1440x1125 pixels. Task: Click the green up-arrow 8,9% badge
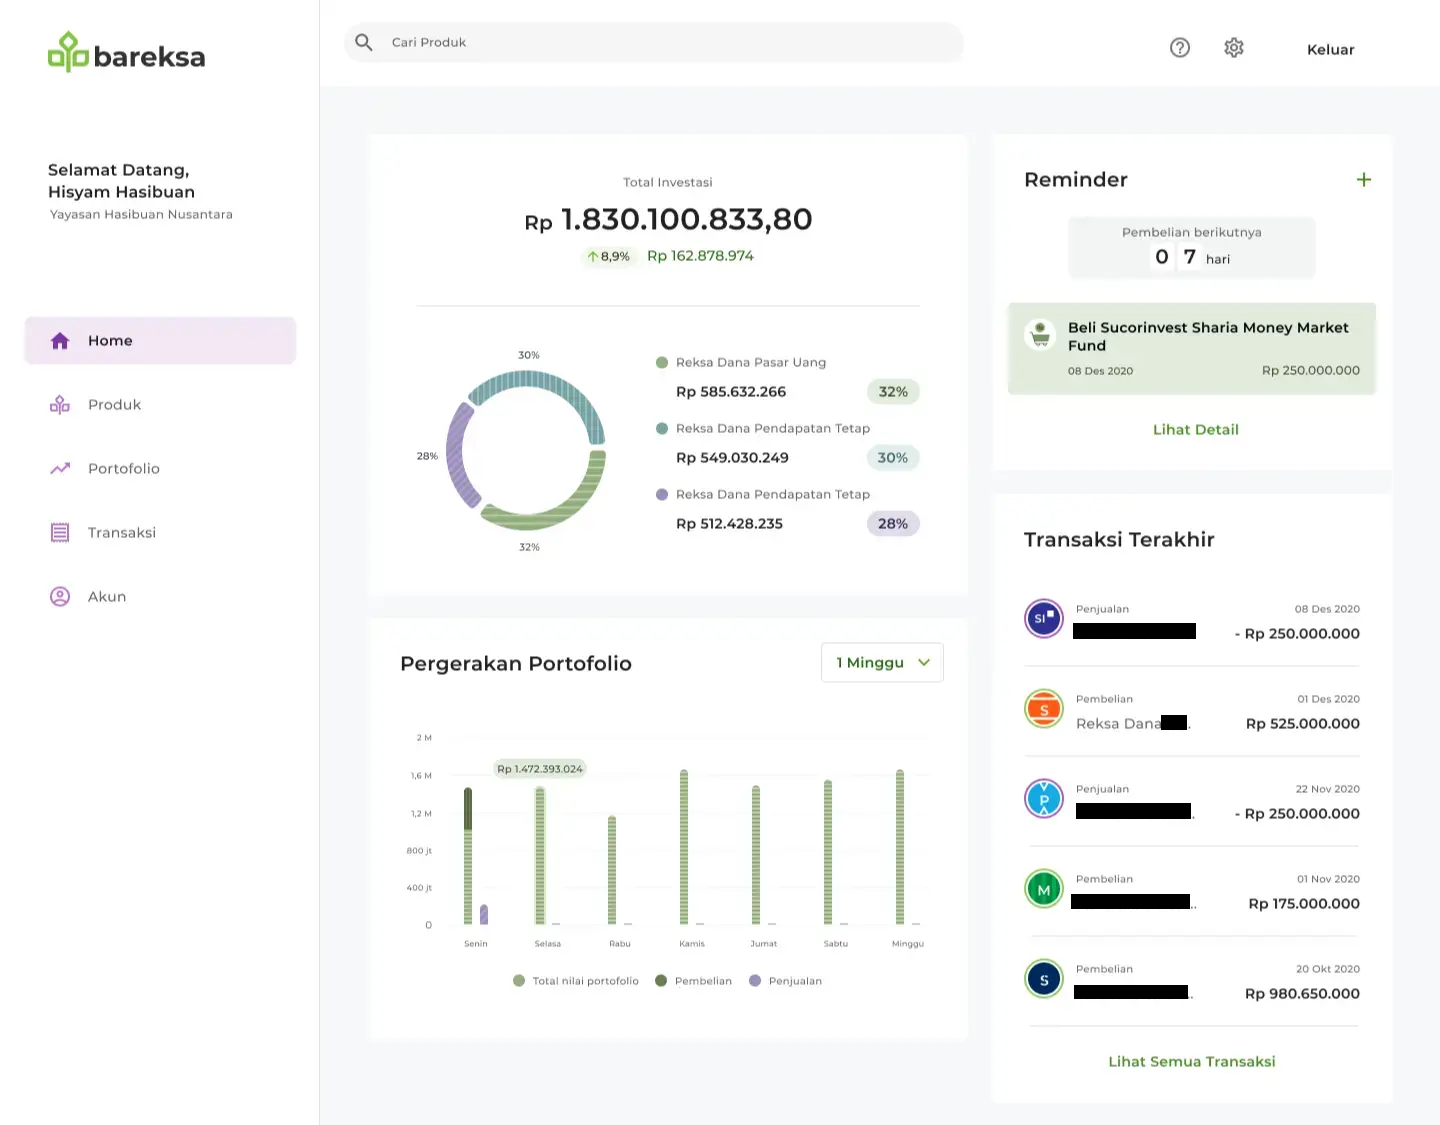pyautogui.click(x=609, y=257)
